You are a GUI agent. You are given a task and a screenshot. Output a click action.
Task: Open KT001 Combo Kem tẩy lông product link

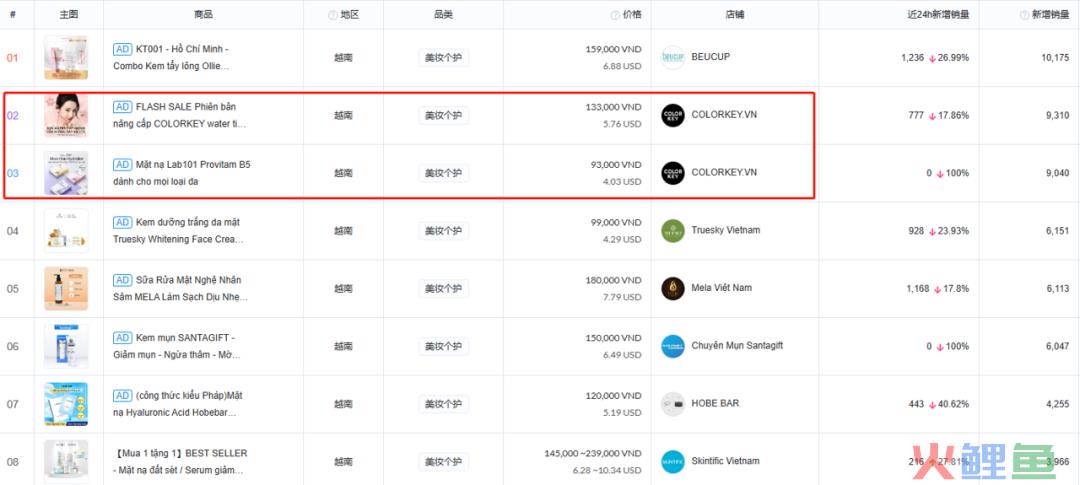(x=172, y=58)
